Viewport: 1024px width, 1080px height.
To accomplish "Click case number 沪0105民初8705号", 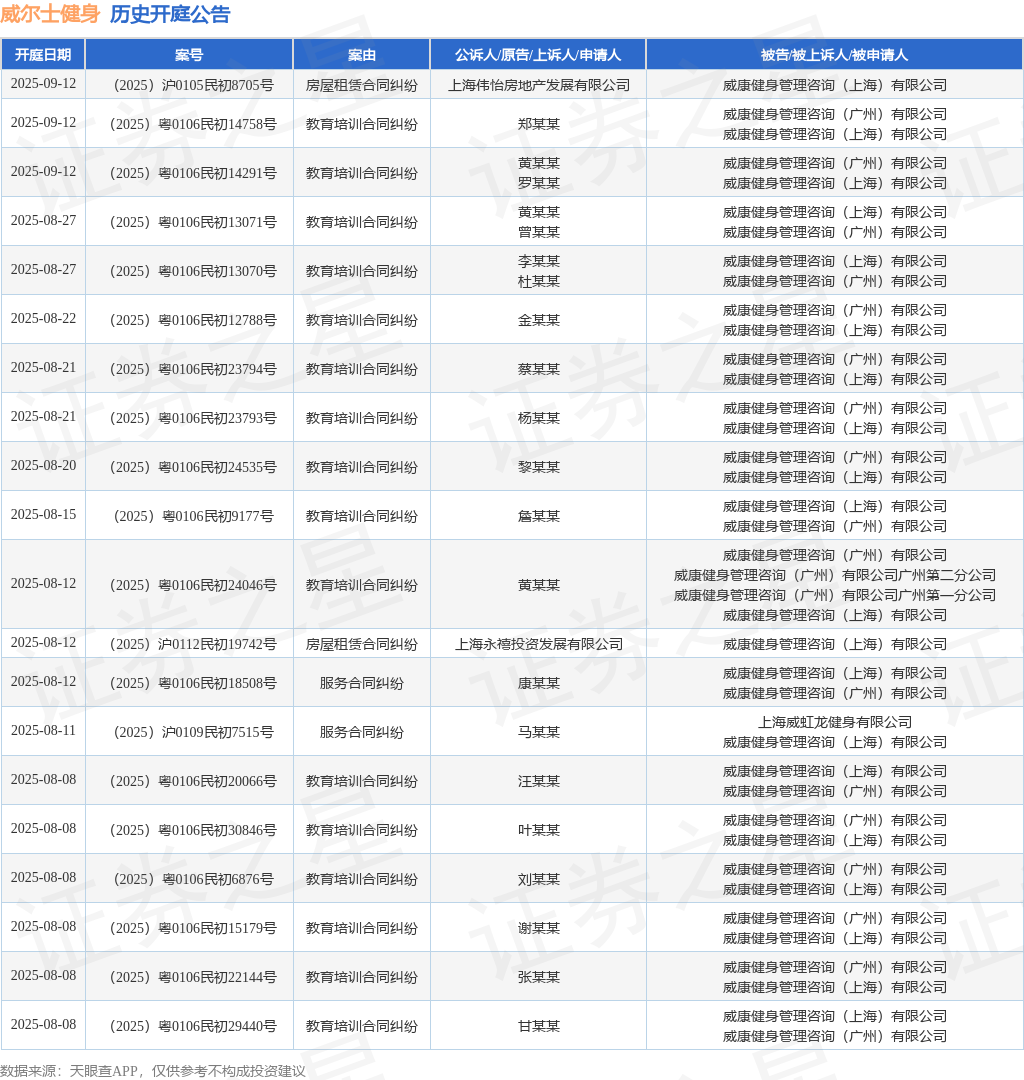I will click(x=194, y=85).
